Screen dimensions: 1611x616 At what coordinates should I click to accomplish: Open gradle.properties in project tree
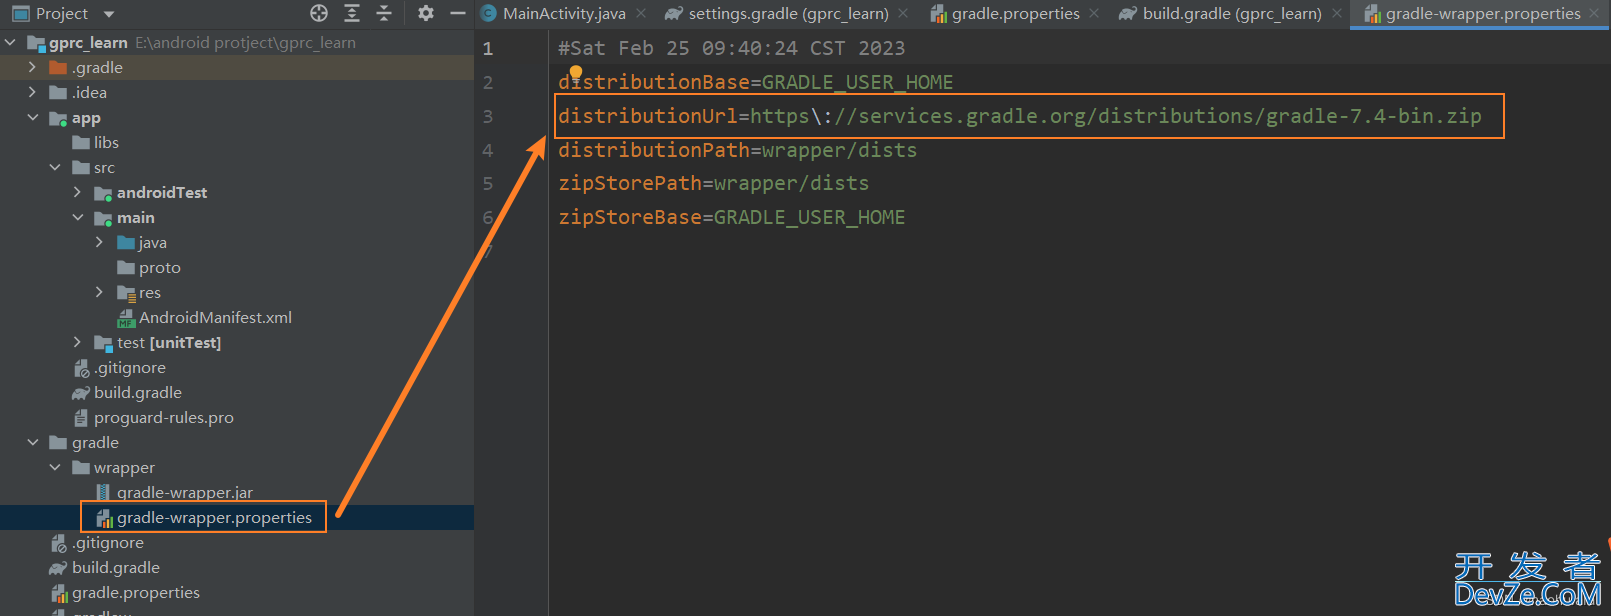coord(136,593)
